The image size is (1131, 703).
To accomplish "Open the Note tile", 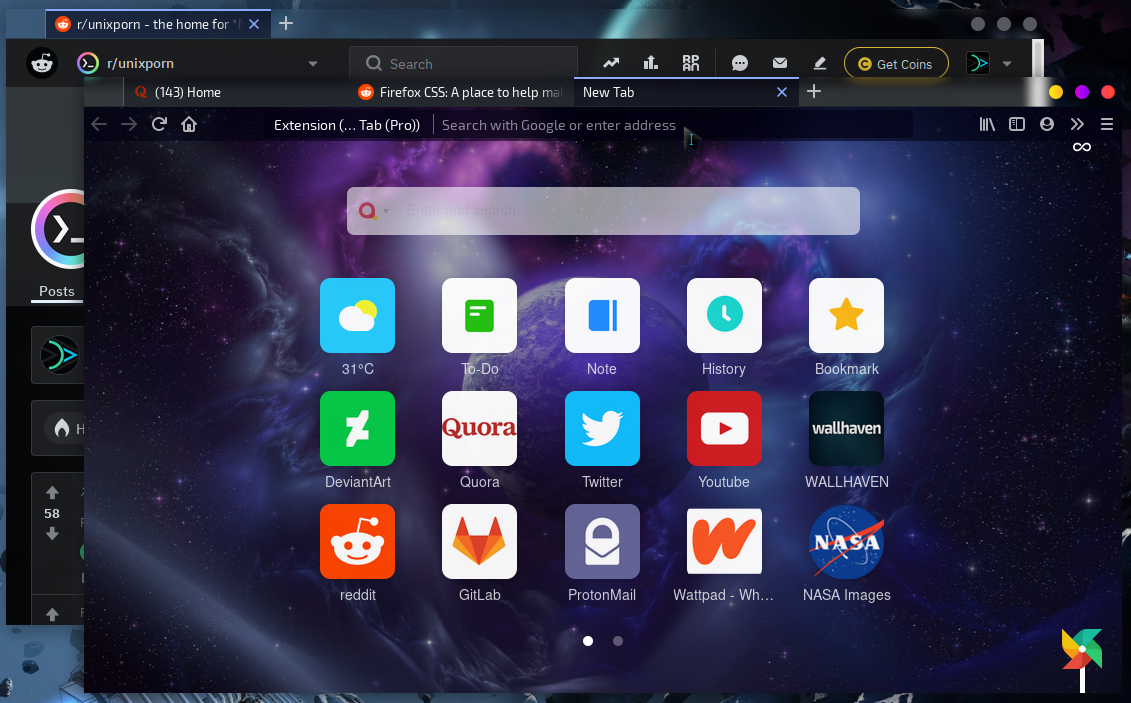I will tap(602, 315).
